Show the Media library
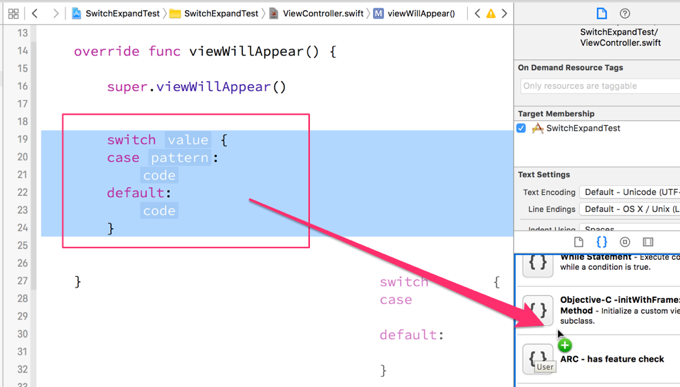The width and height of the screenshot is (680, 387). point(648,242)
